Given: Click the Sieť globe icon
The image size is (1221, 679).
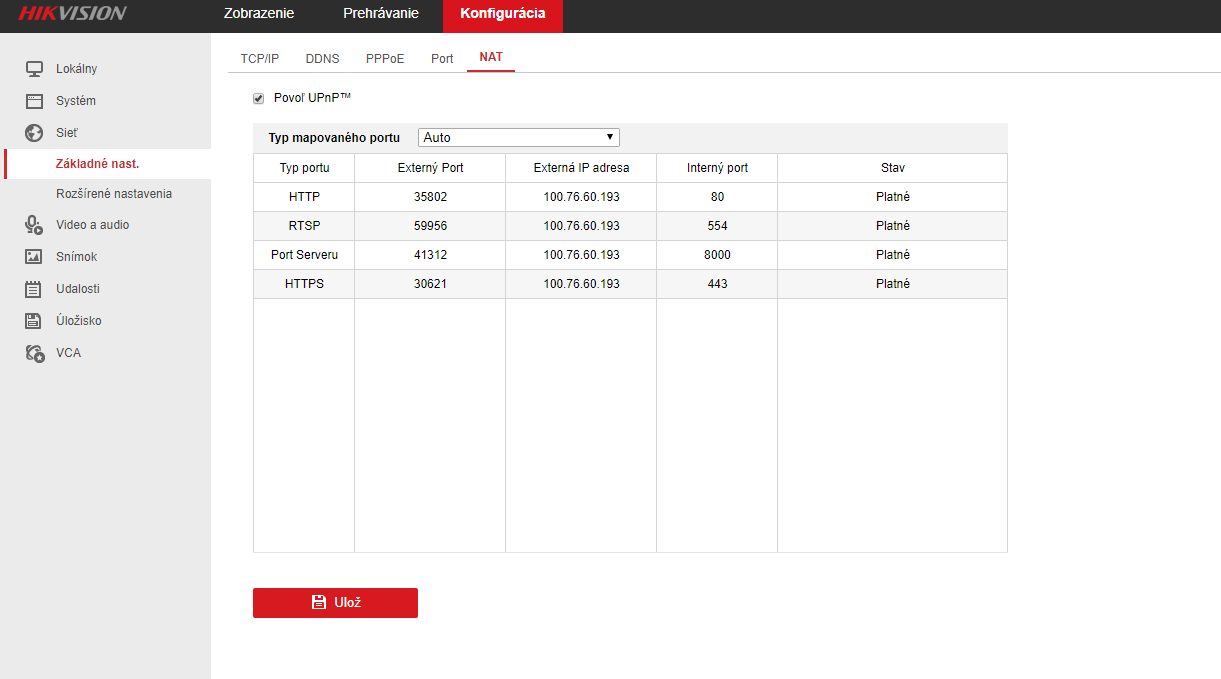Looking at the screenshot, I should pos(35,133).
